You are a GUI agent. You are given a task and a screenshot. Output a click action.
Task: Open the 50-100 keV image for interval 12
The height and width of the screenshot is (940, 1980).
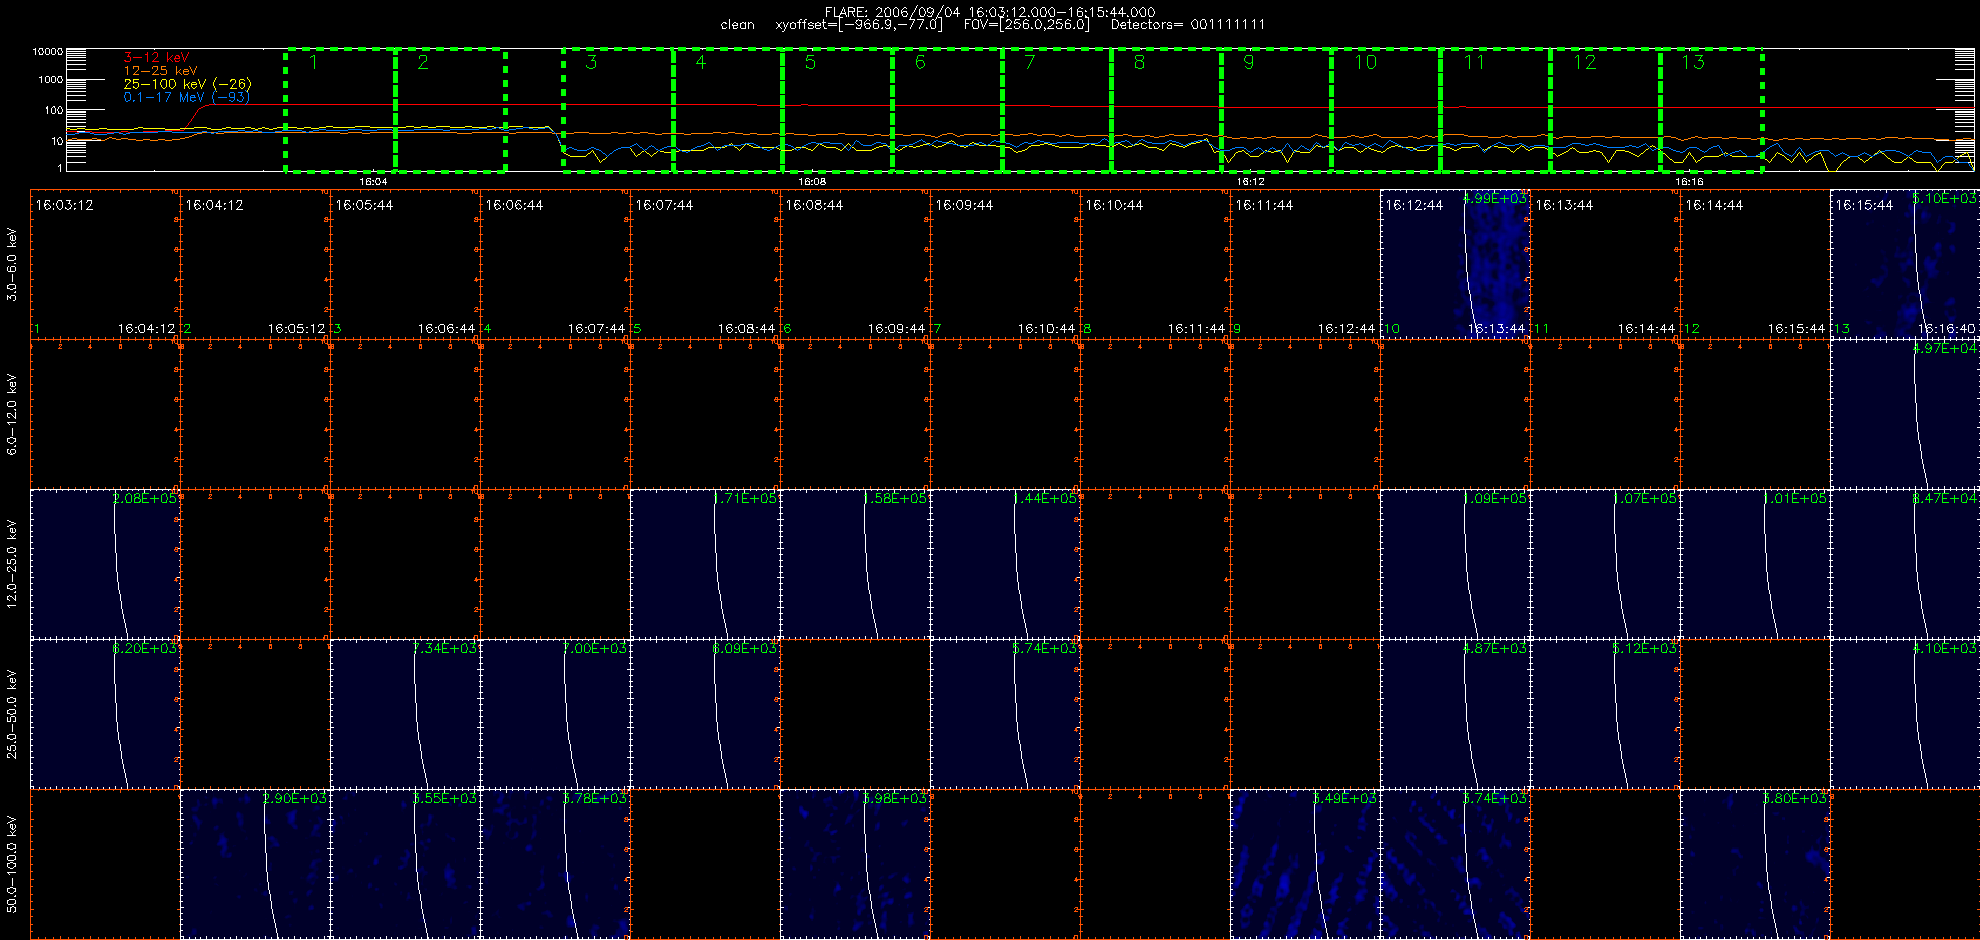(x=1755, y=864)
